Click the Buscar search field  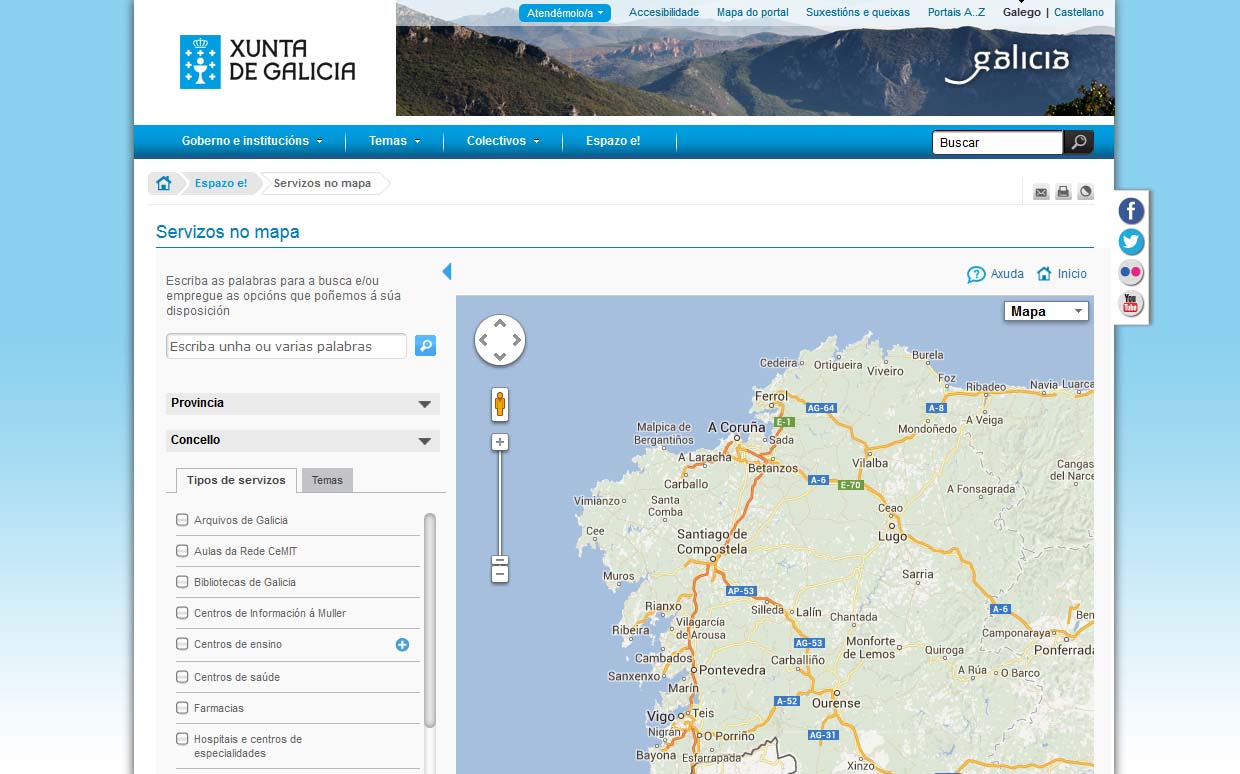[x=998, y=142]
